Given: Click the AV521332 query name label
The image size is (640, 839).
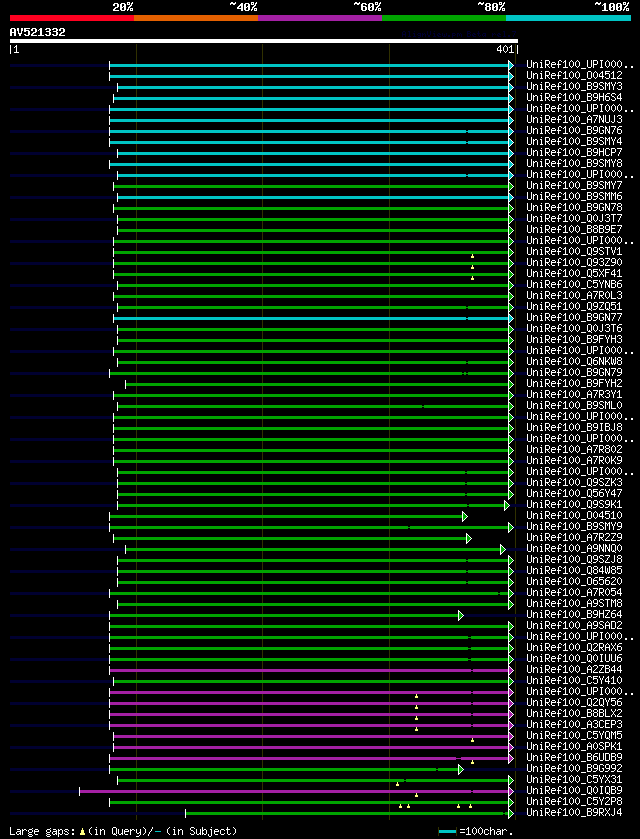Looking at the screenshot, I should tap(37, 32).
